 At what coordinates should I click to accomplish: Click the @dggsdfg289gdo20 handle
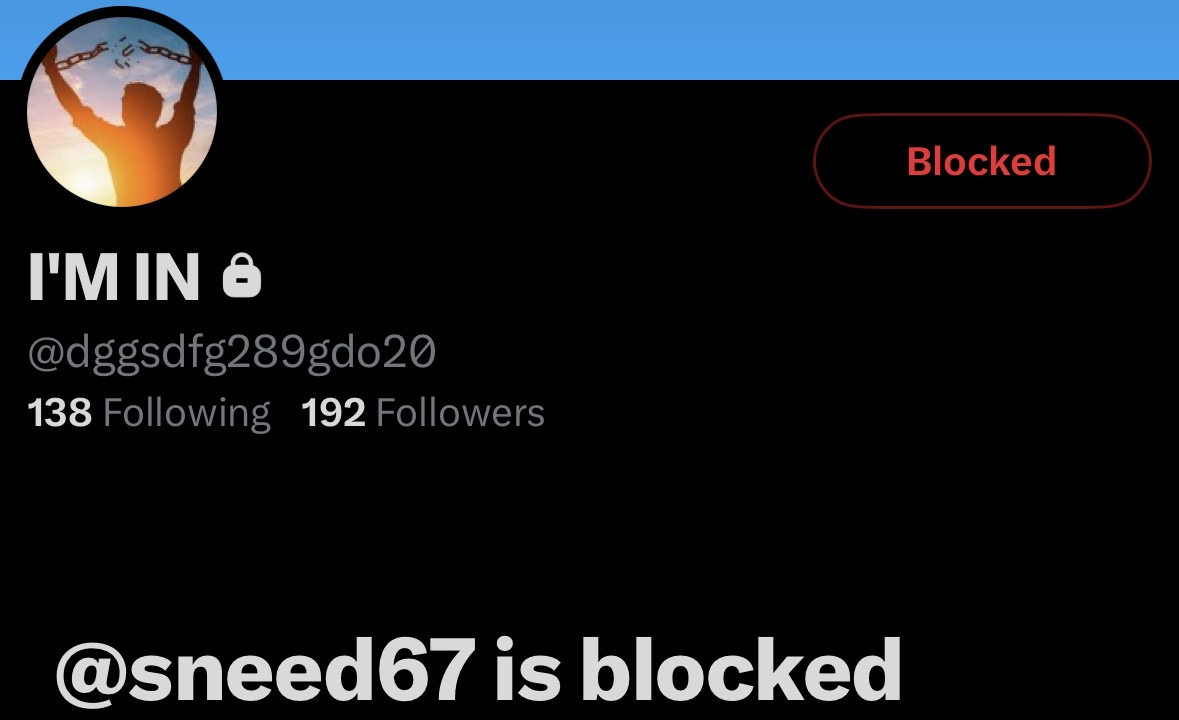[x=232, y=352]
